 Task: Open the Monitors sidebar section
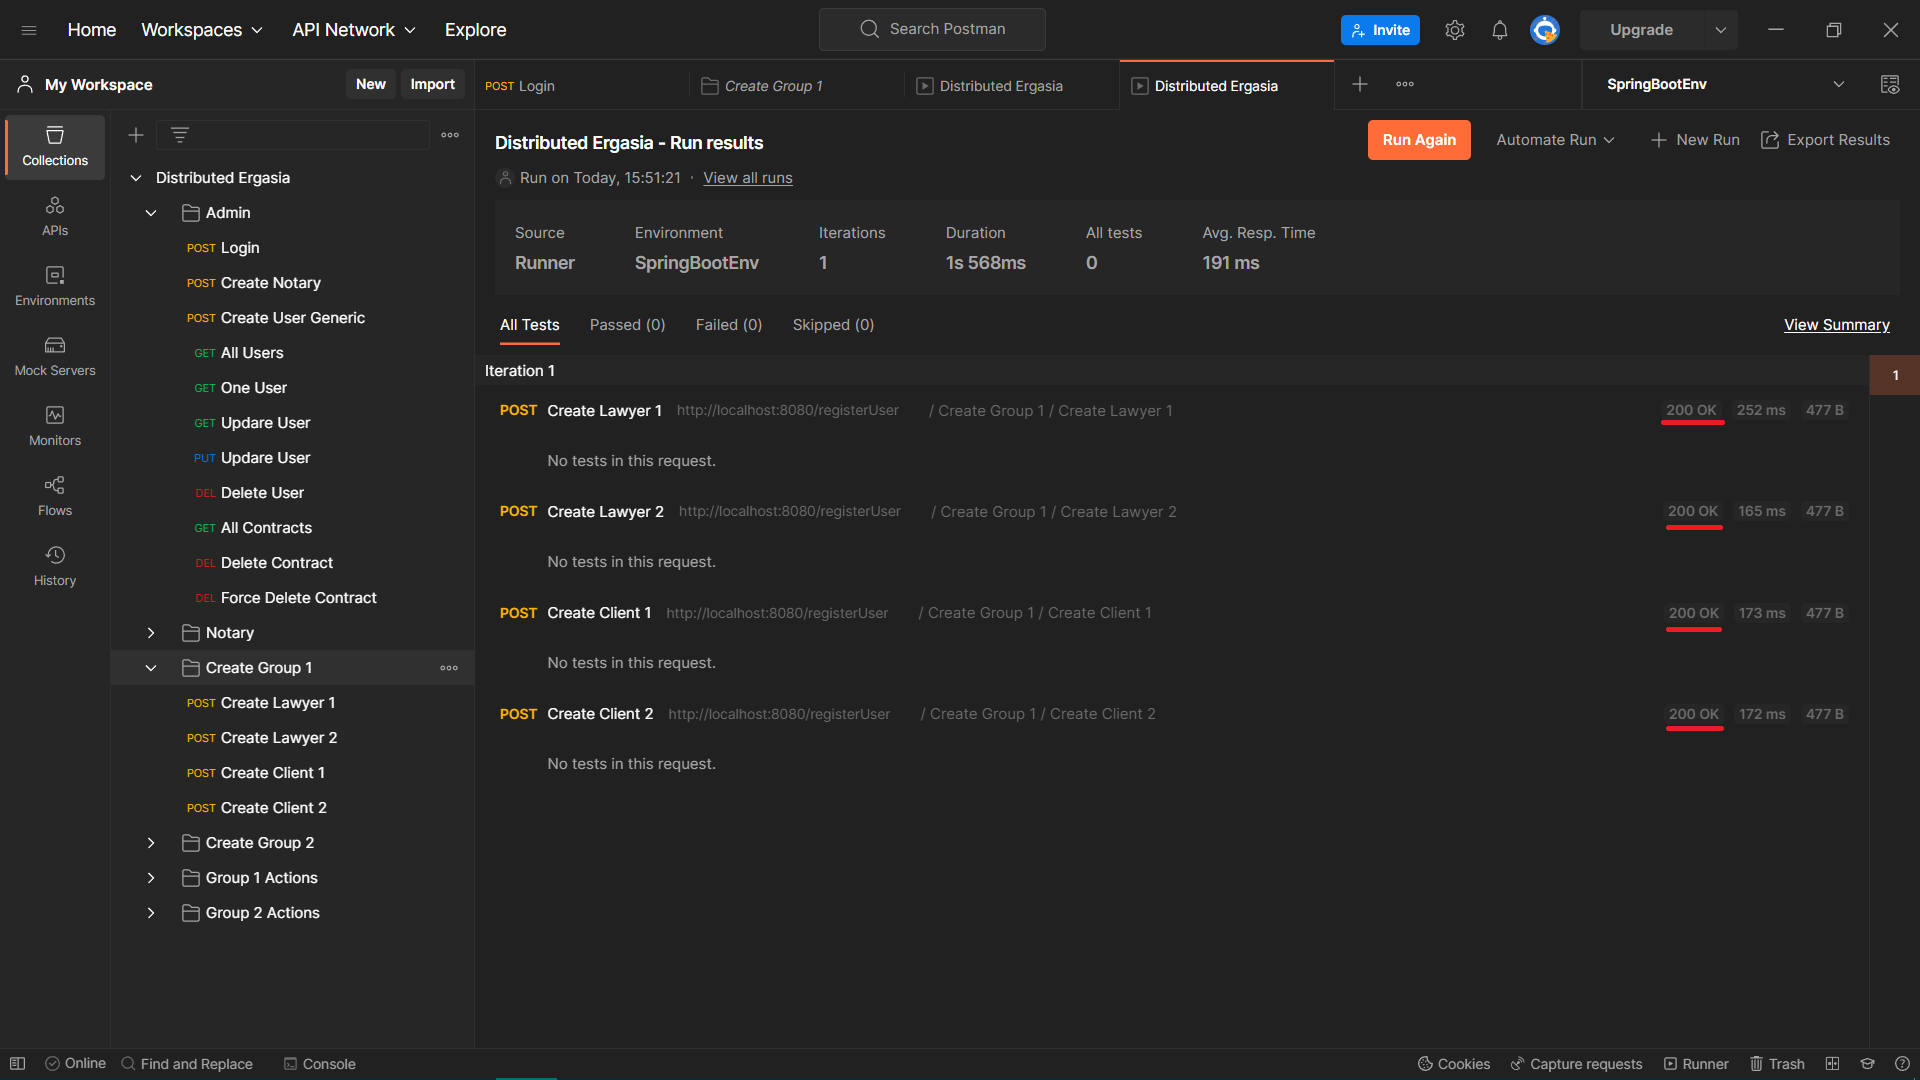pyautogui.click(x=55, y=426)
